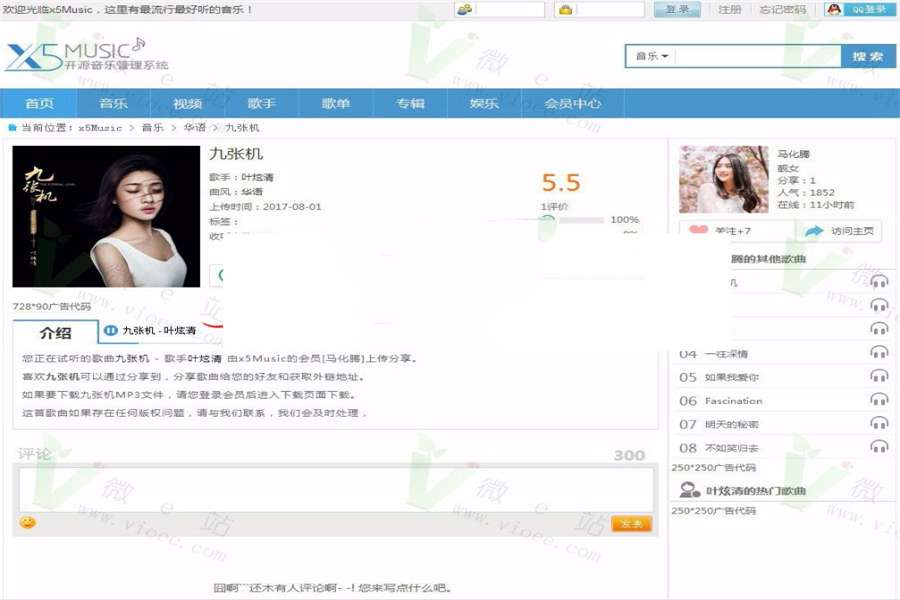Focus the username input field
This screenshot has width=900, height=600.
[510, 9]
